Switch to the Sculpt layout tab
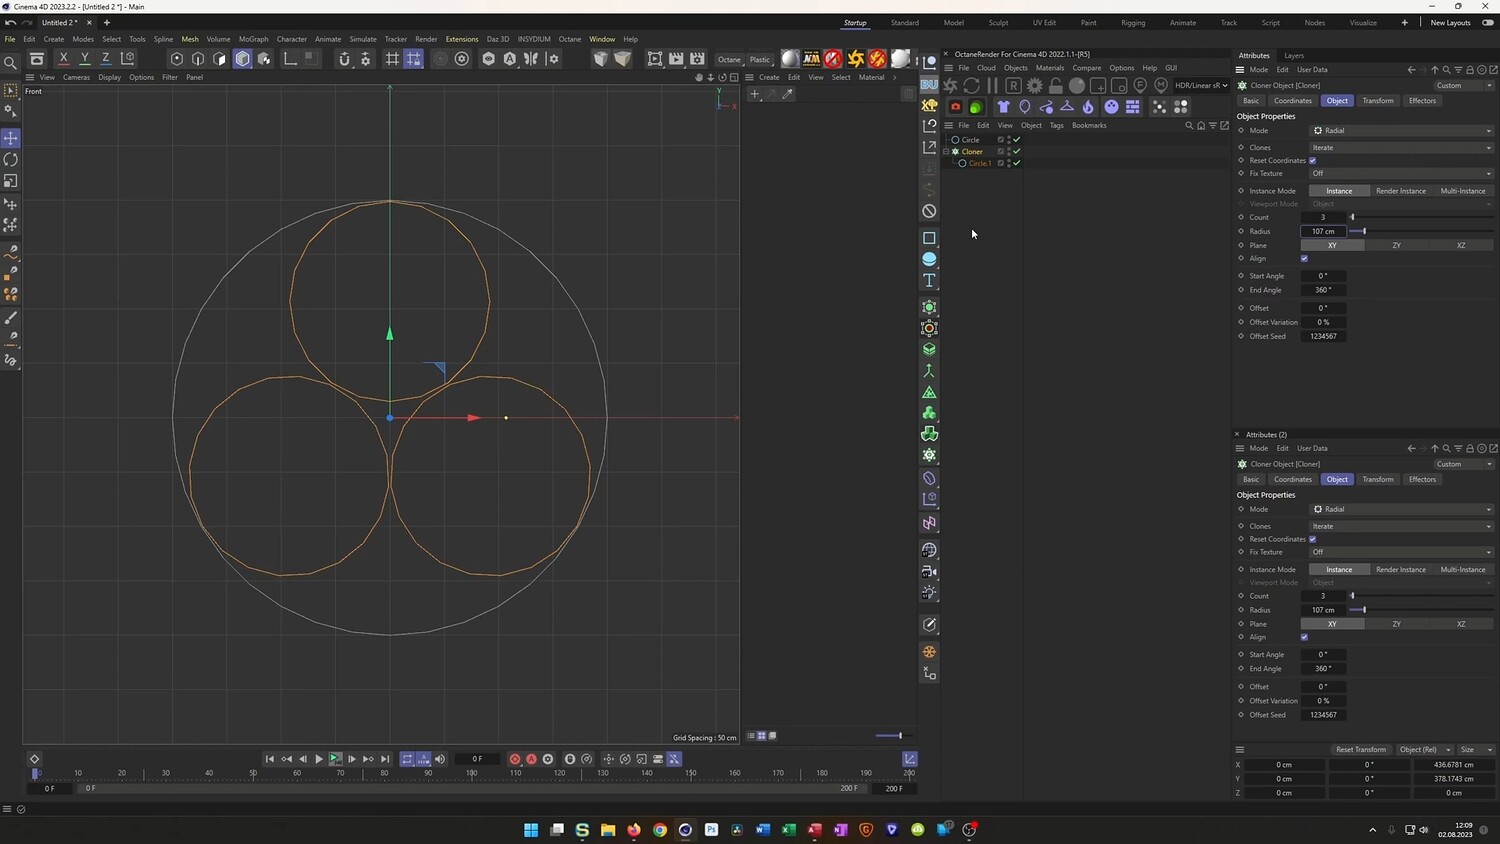Image resolution: width=1500 pixels, height=844 pixels. click(998, 22)
